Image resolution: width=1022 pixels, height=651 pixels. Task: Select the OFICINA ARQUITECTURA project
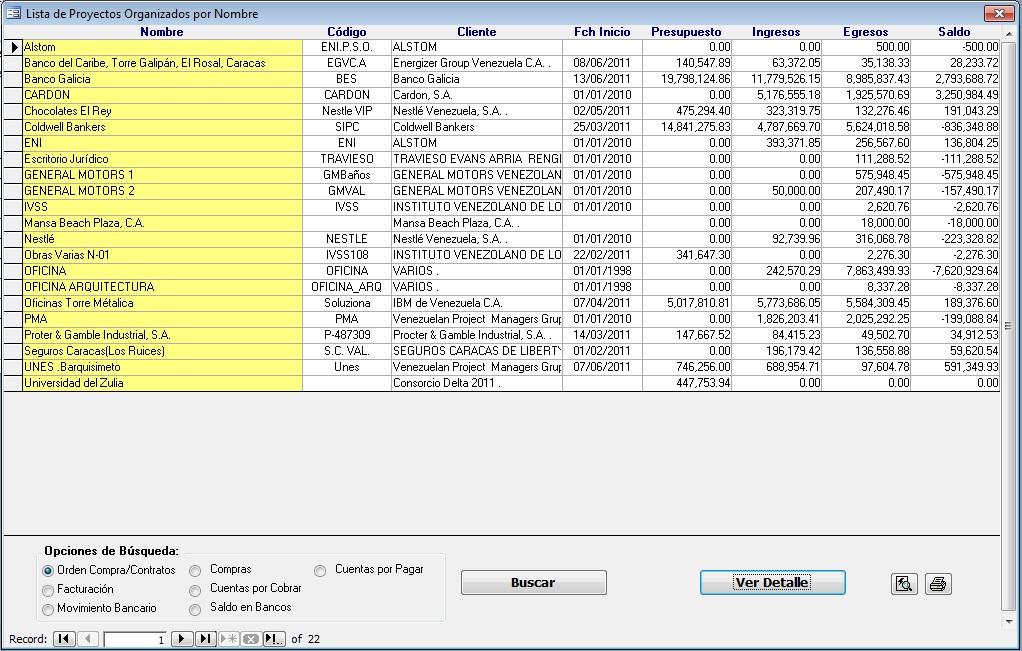click(x=162, y=287)
